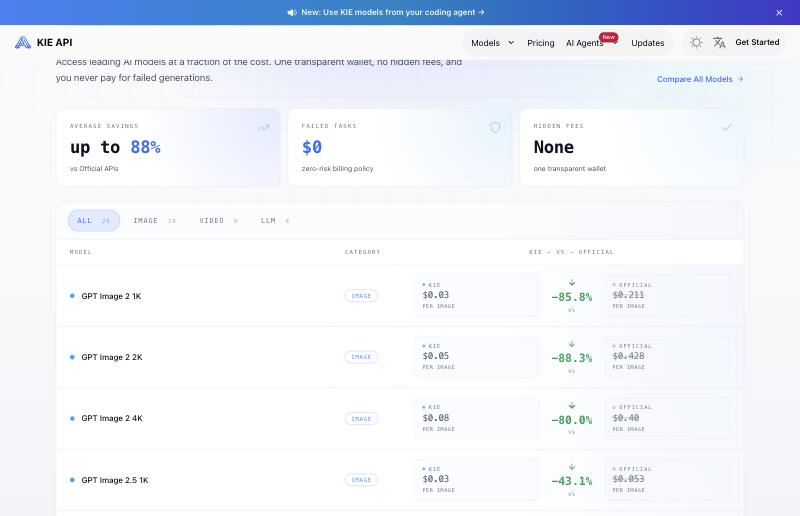800x516 pixels.
Task: Click the New badge on AI Agents
Action: coord(608,37)
